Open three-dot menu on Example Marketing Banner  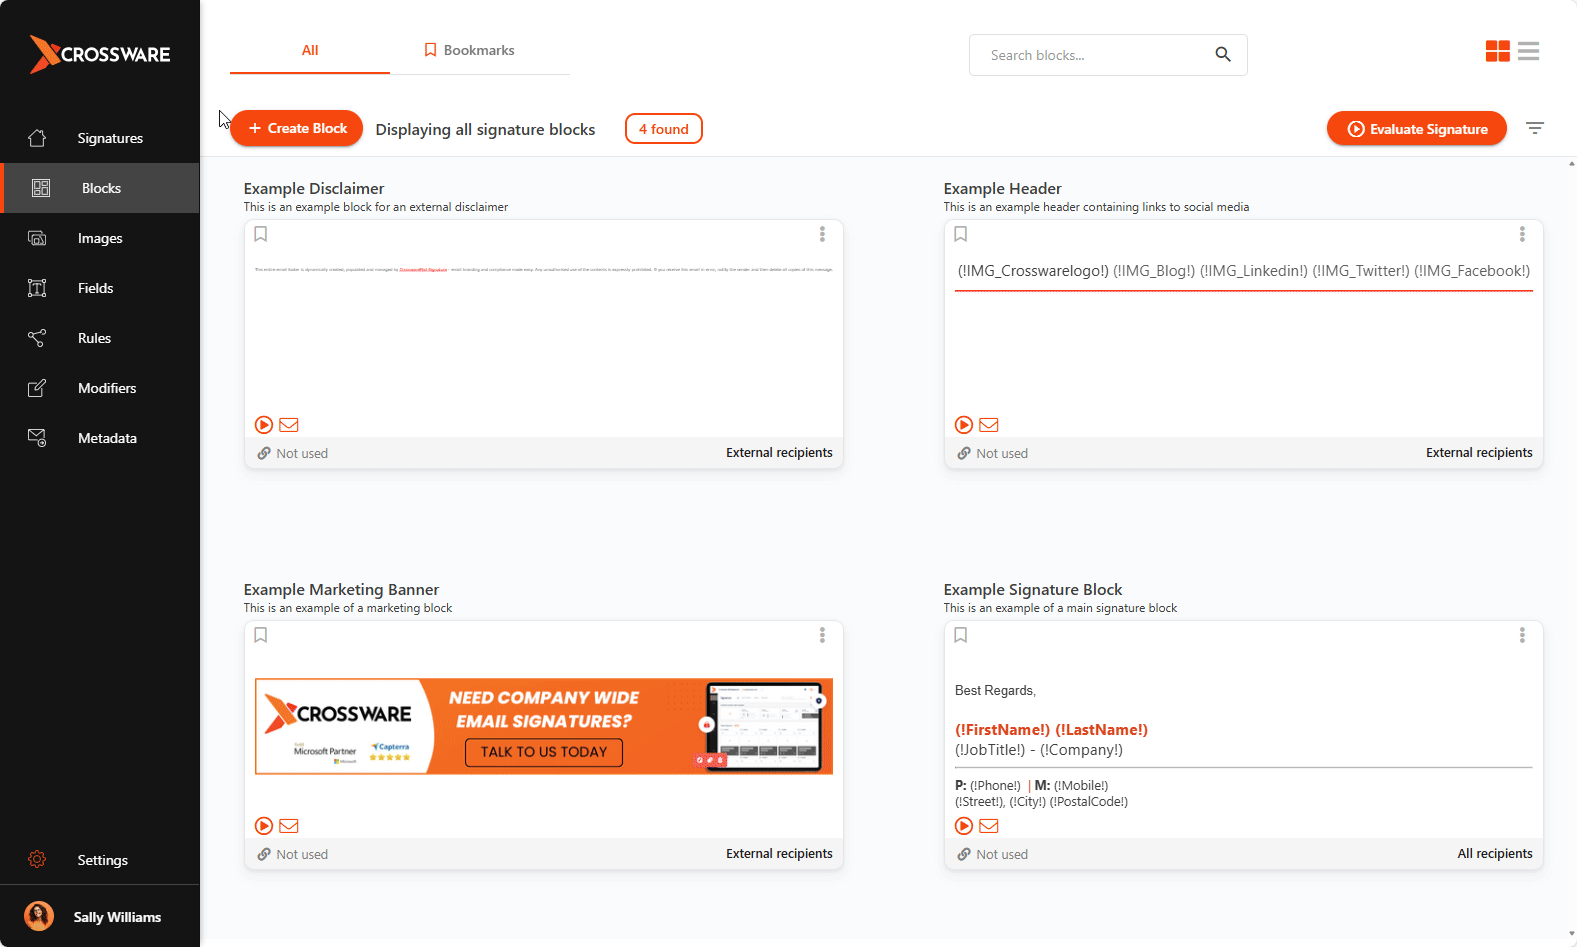point(822,635)
